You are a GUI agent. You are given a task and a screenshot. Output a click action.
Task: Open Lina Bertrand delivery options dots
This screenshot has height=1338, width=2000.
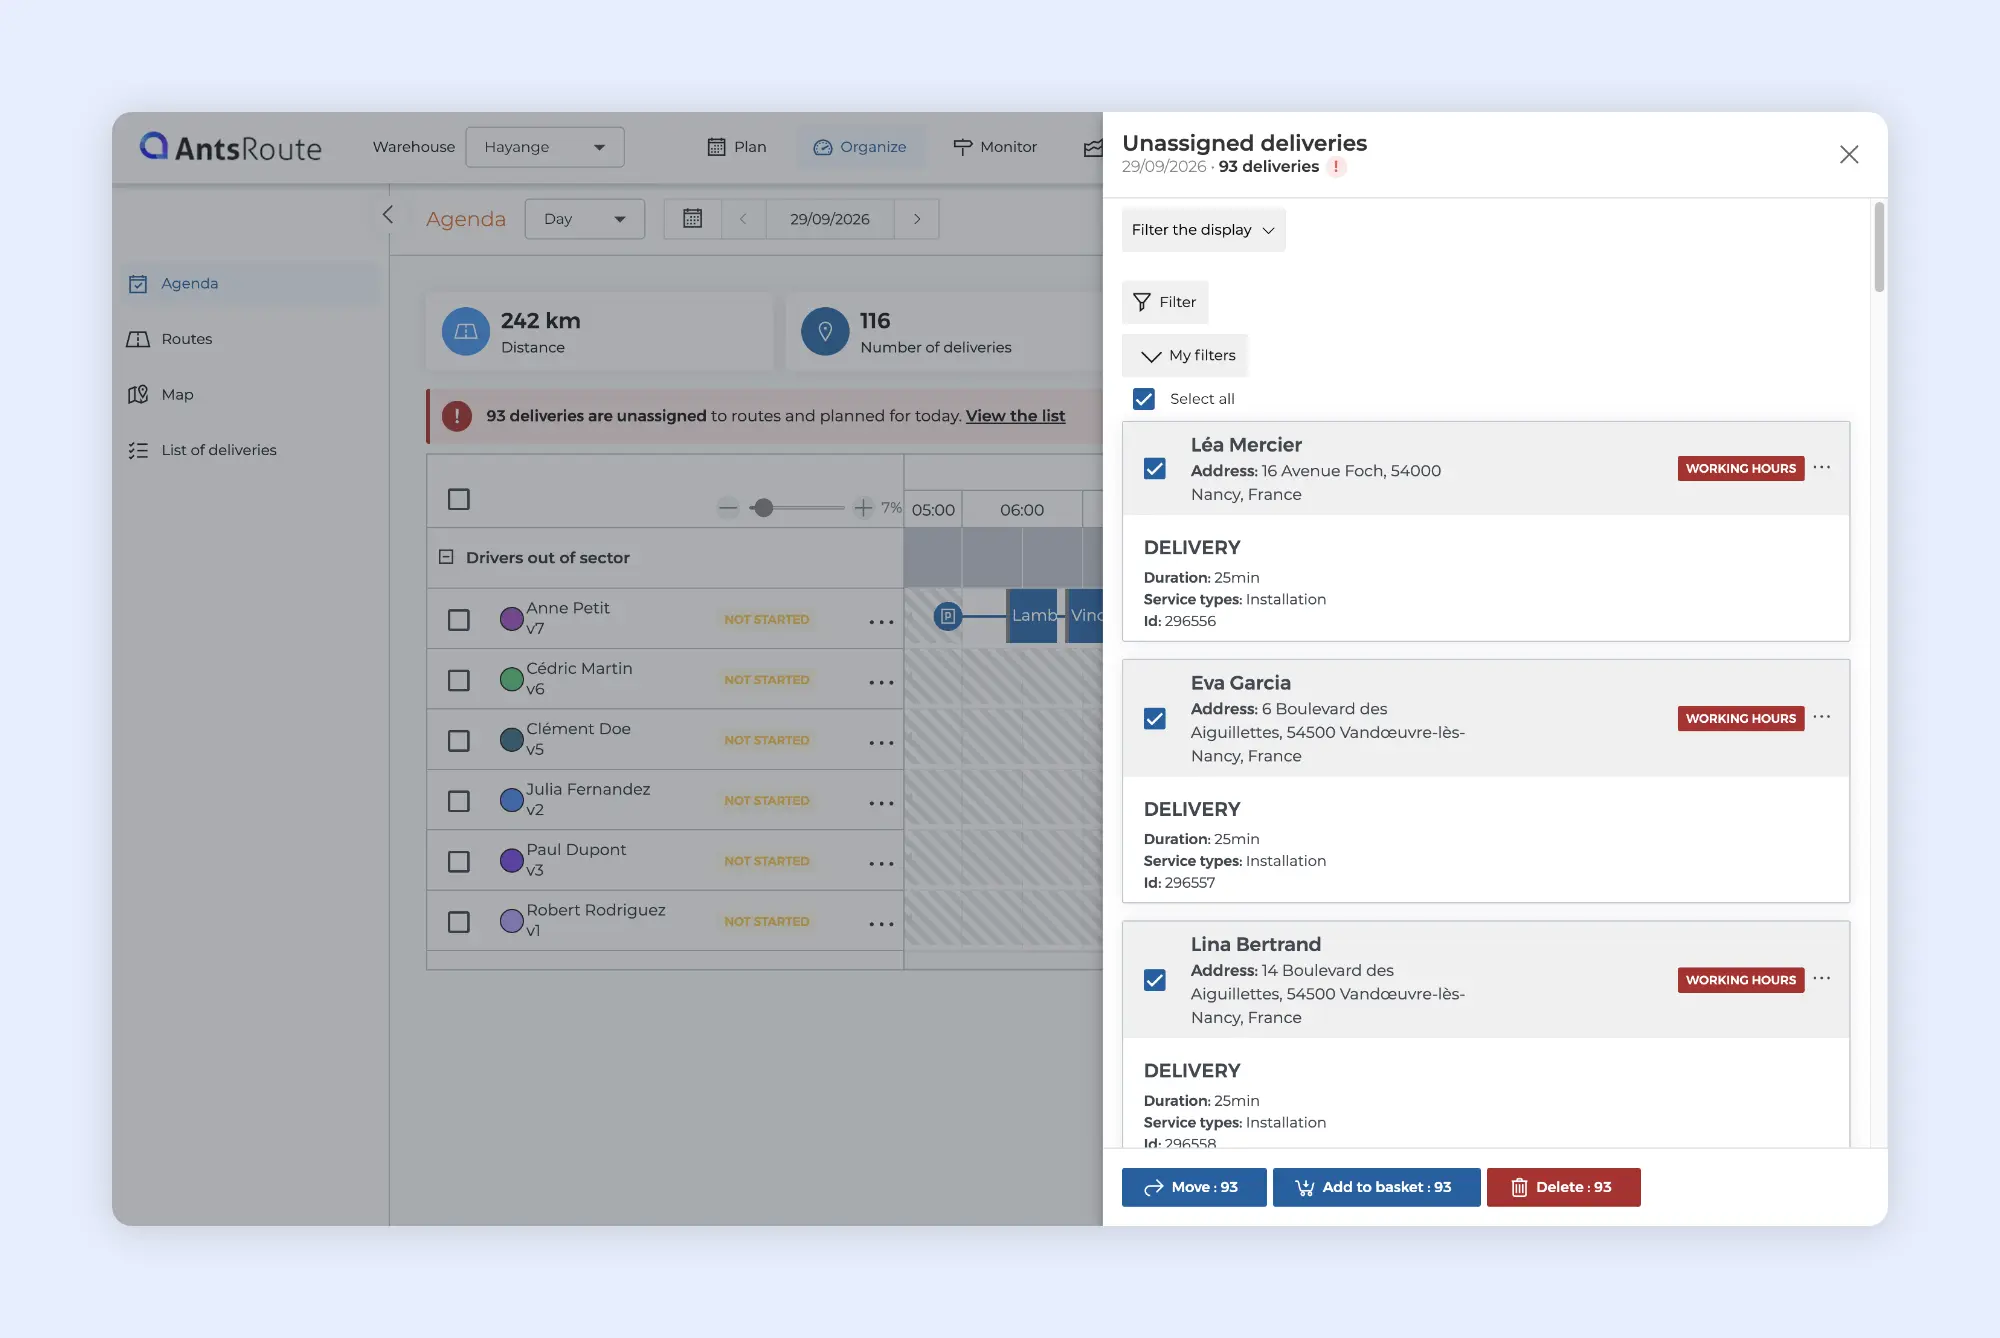1822,978
